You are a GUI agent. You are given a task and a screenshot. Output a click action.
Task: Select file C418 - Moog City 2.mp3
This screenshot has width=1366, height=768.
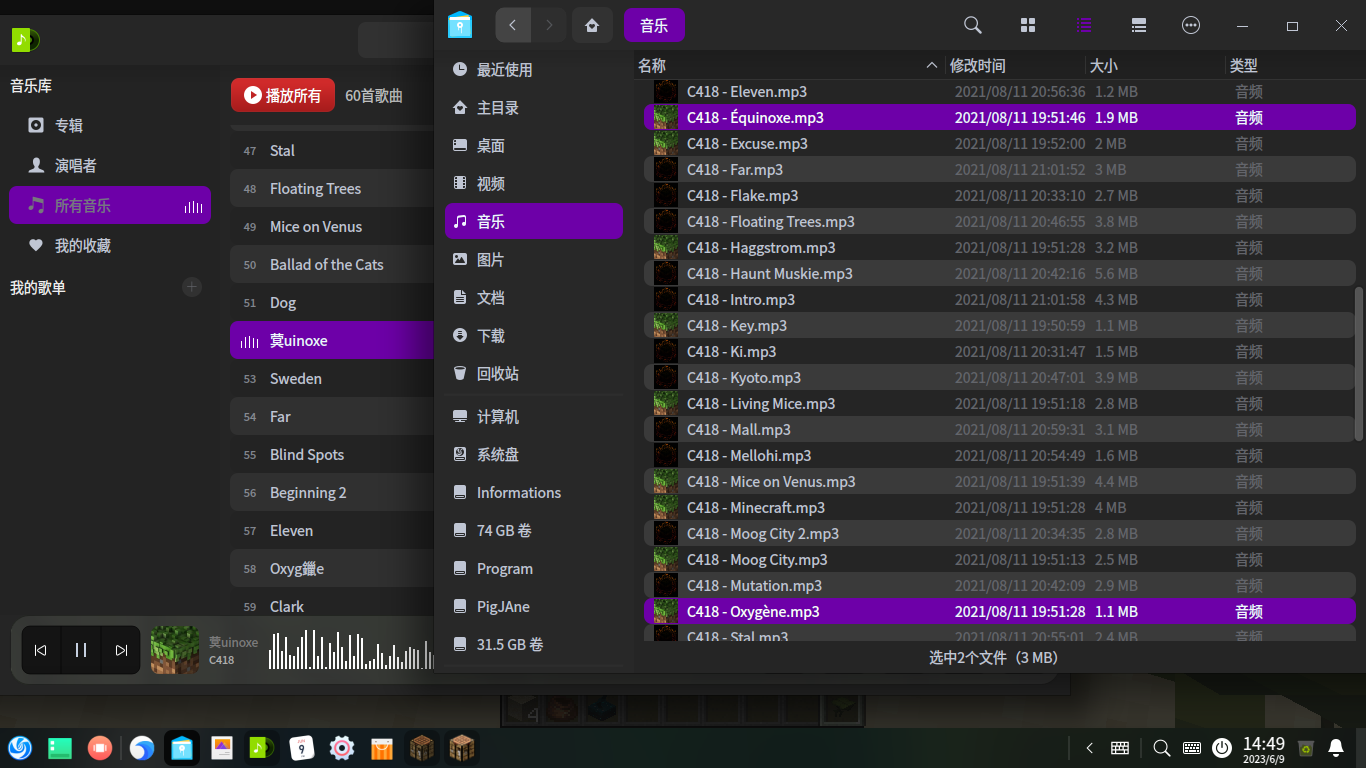click(x=1000, y=534)
